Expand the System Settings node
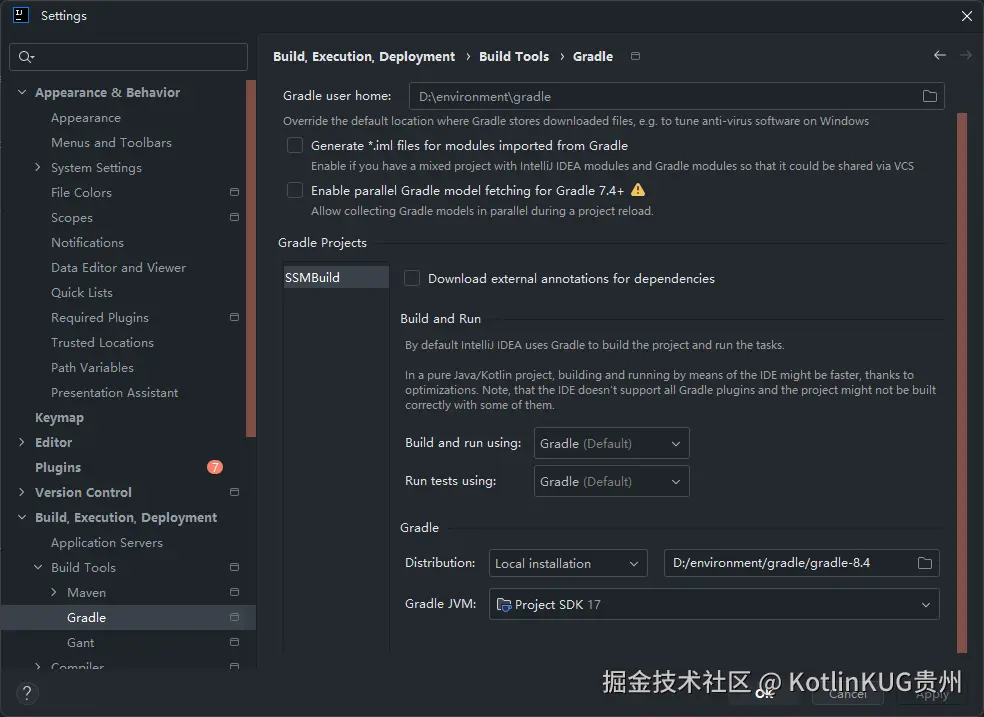 click(38, 167)
